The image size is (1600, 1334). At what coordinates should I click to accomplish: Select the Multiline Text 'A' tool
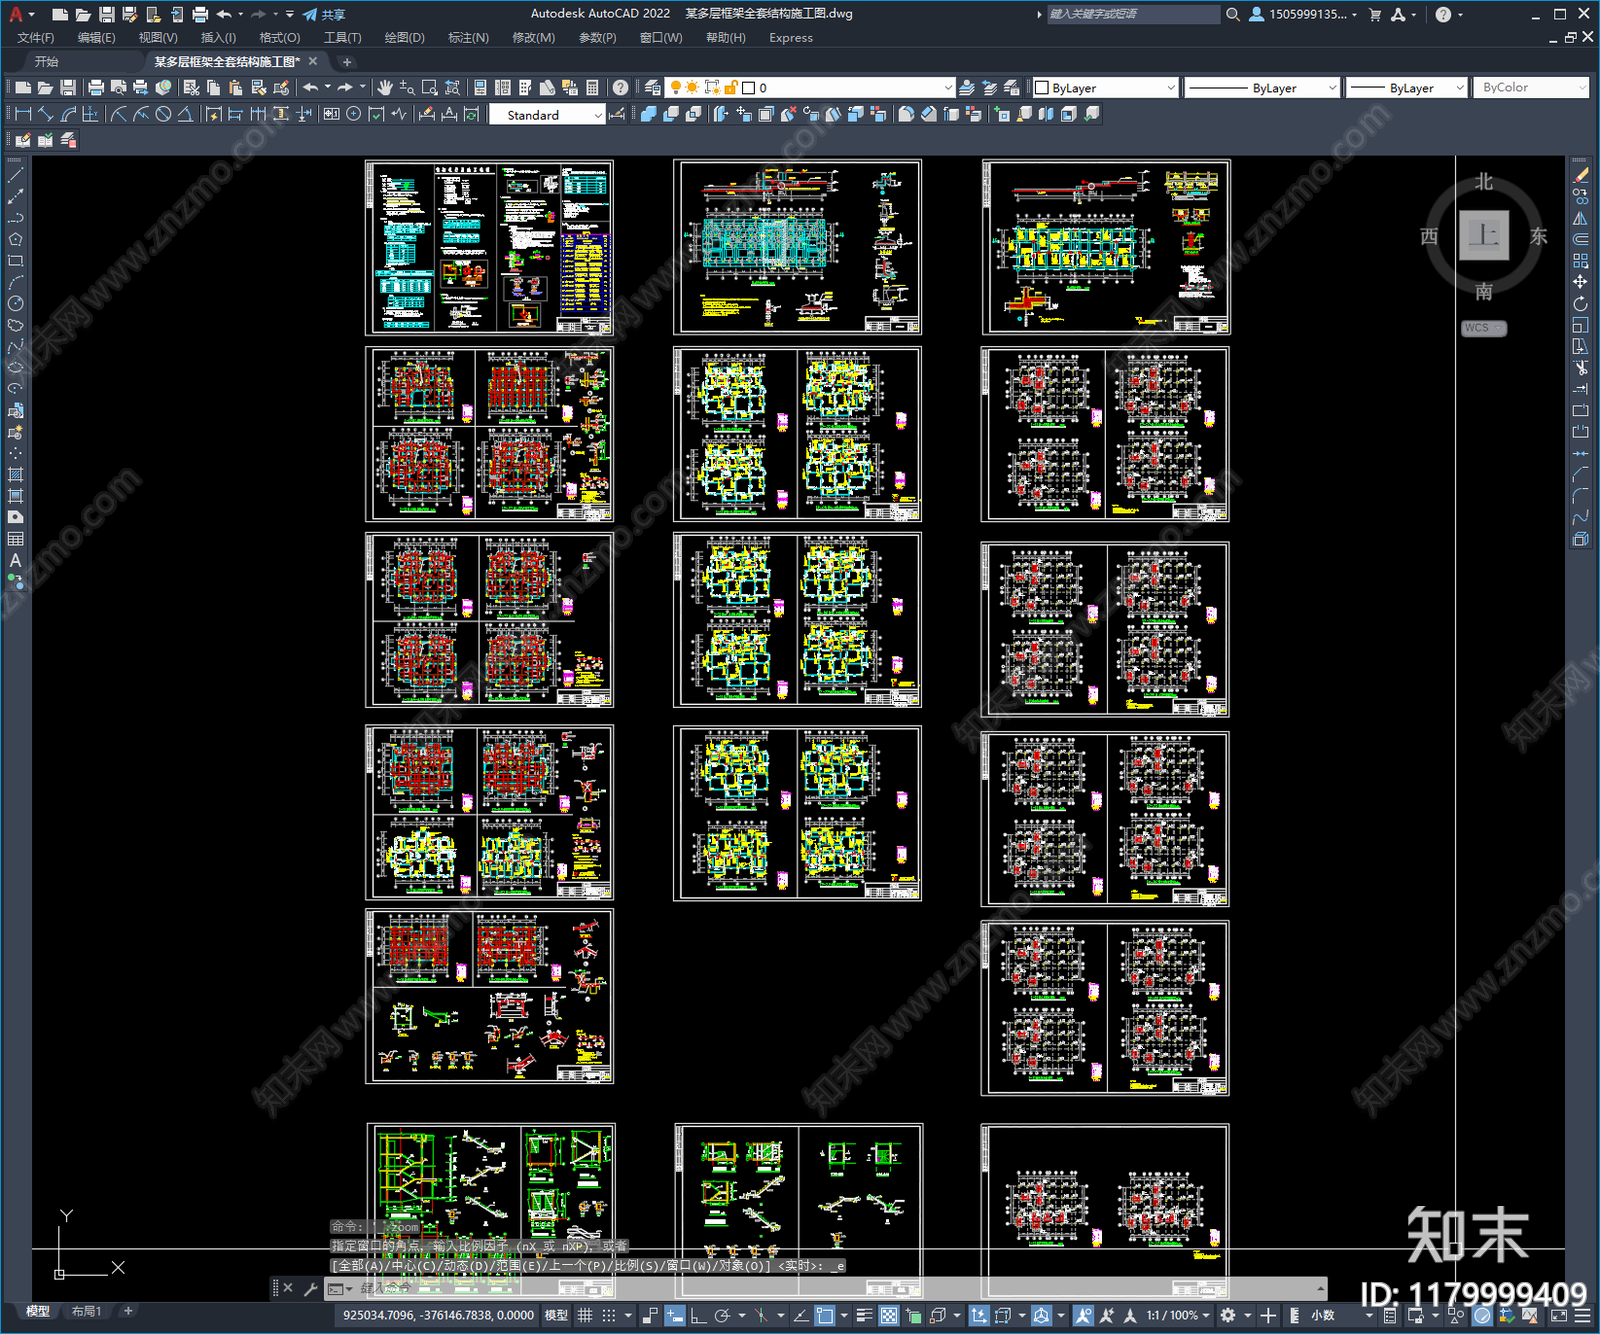tap(15, 560)
